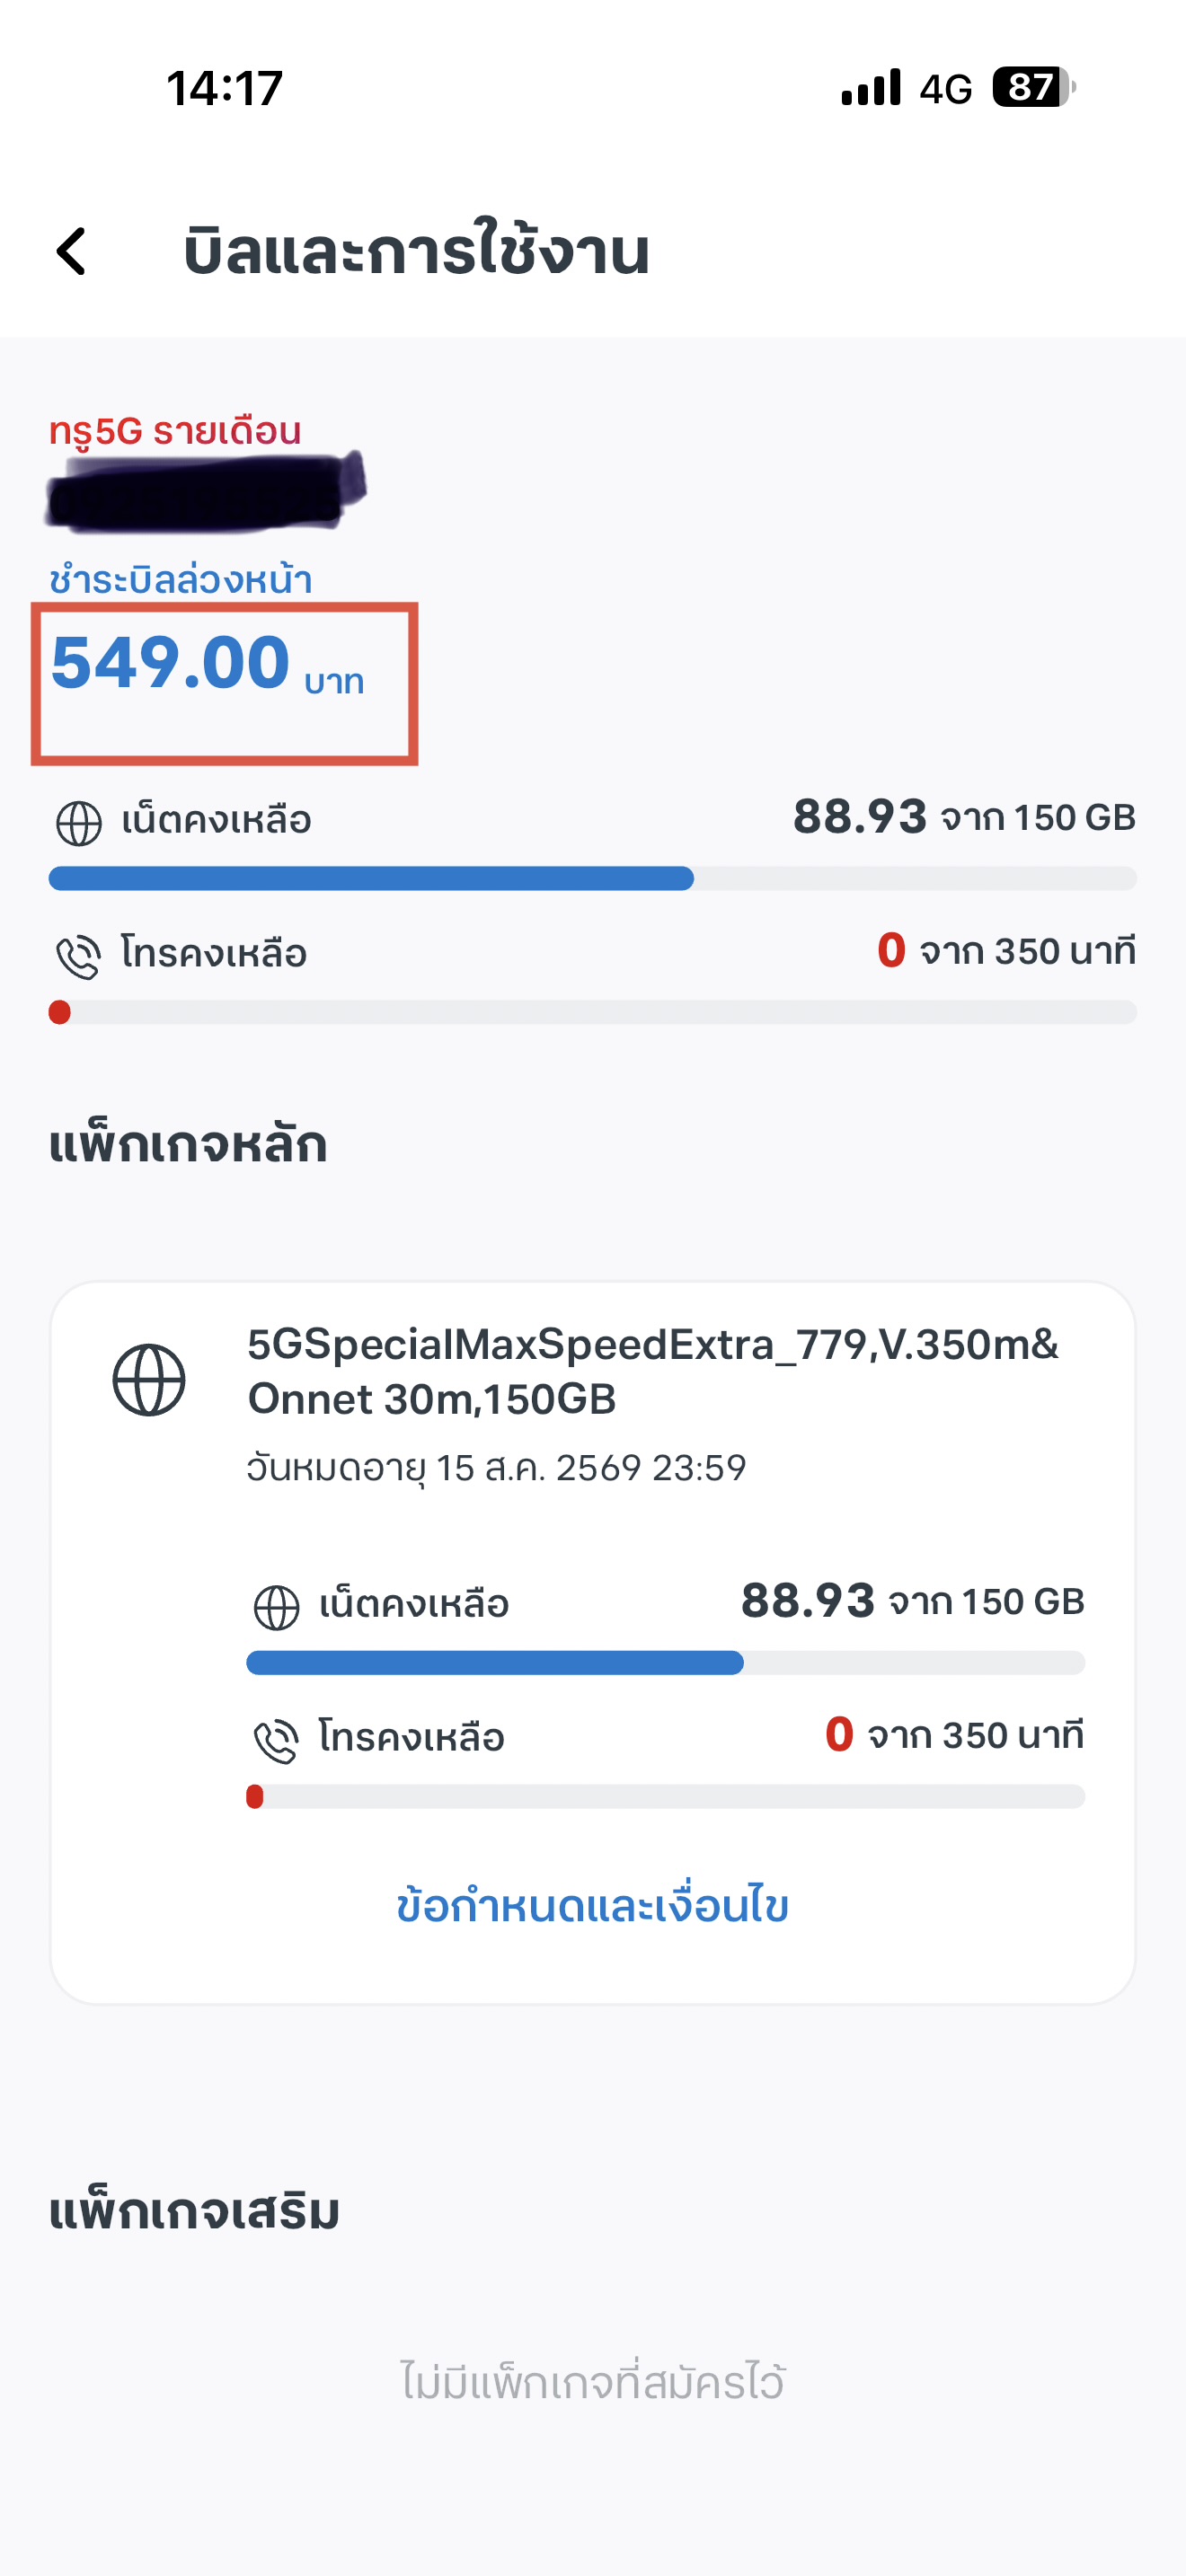This screenshot has height=2576, width=1186.
Task: Tap the 5GSpecialMaxSpeedExtra_779 package name
Action: [x=653, y=1371]
